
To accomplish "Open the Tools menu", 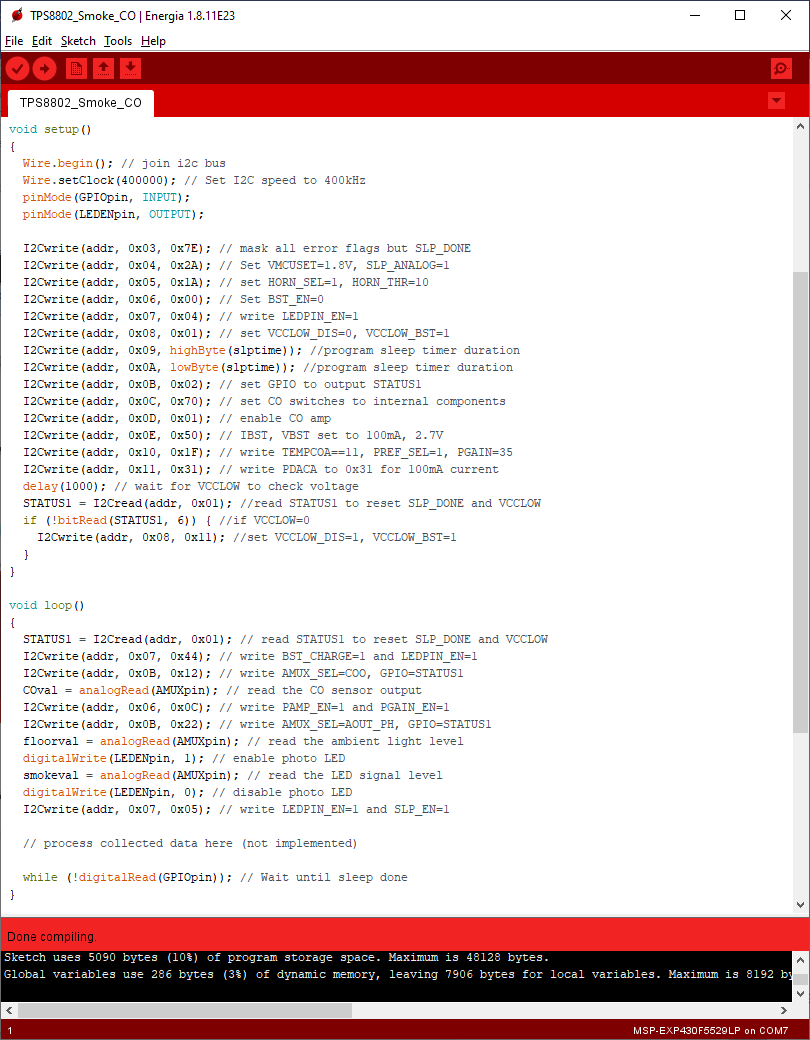I will (117, 41).
